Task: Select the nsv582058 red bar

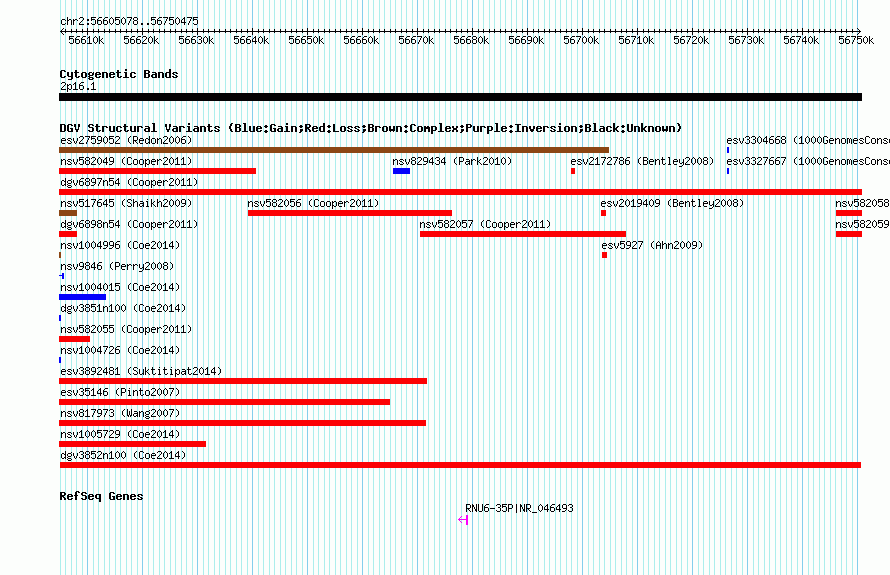Action: click(x=849, y=213)
